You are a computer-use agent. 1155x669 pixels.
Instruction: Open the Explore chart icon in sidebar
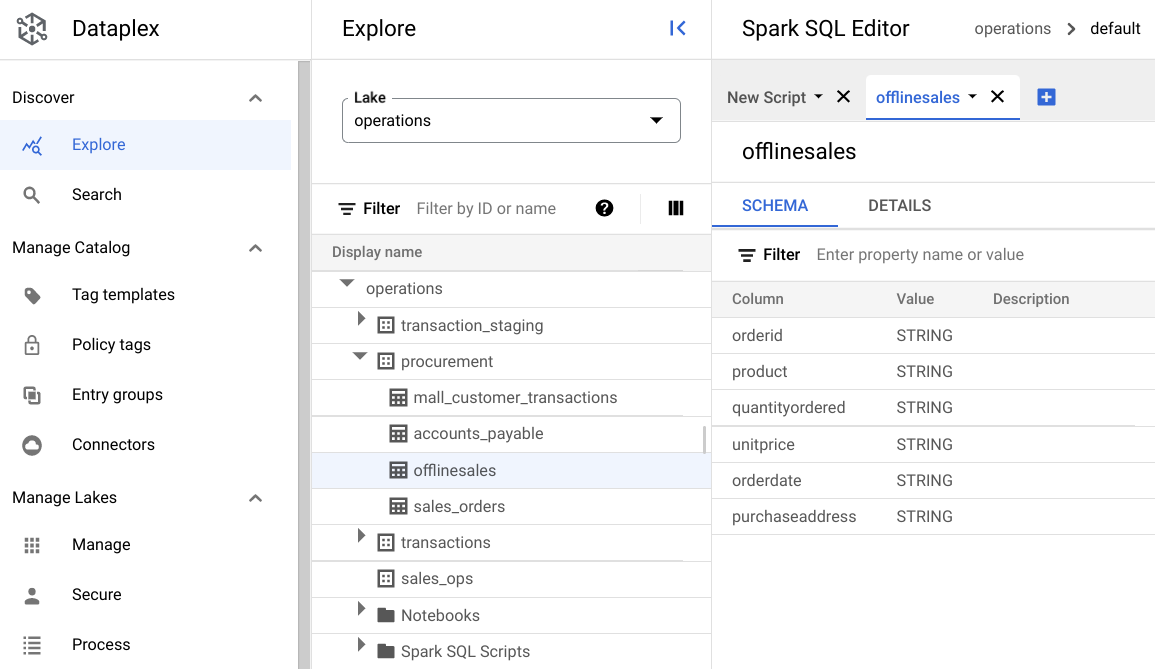tap(32, 145)
